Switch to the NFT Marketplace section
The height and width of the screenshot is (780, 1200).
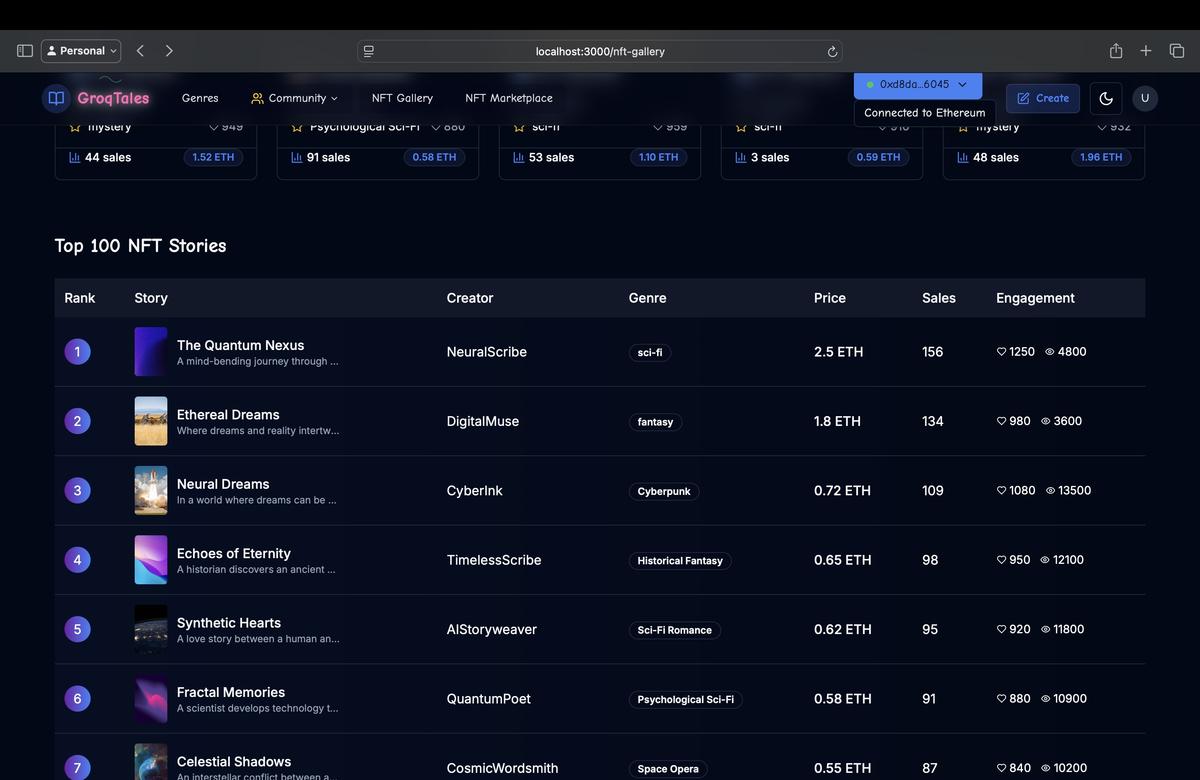pos(509,98)
